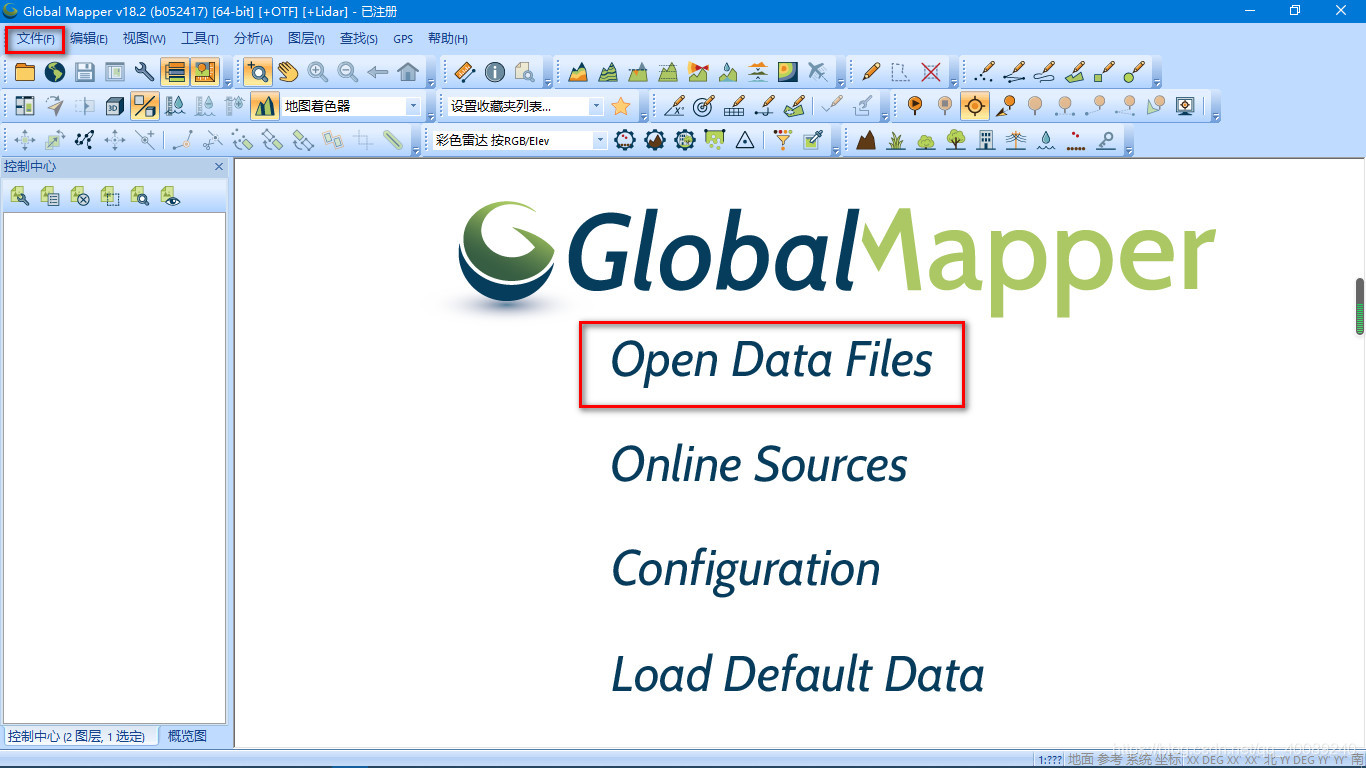Click the zoom in magnifier with plus
1366x768 pixels.
tap(318, 72)
